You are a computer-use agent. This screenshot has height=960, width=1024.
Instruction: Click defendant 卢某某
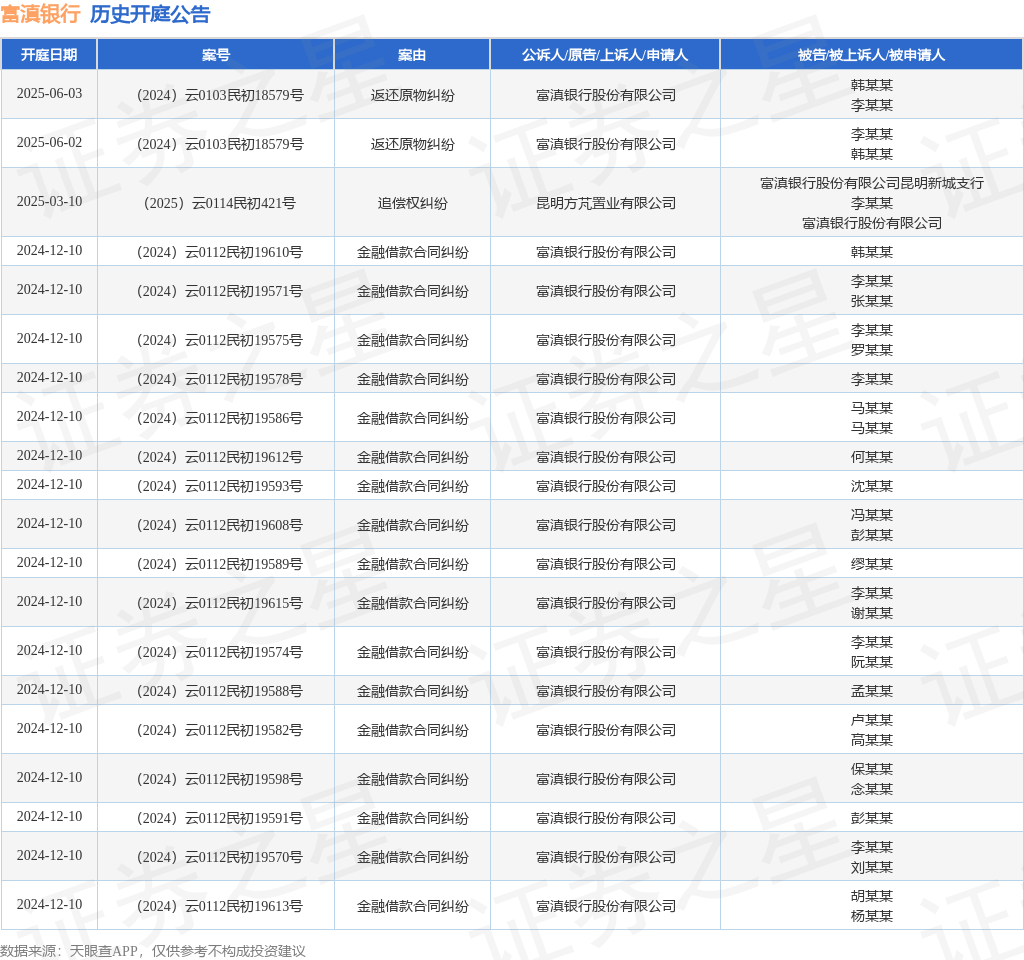tap(872, 720)
